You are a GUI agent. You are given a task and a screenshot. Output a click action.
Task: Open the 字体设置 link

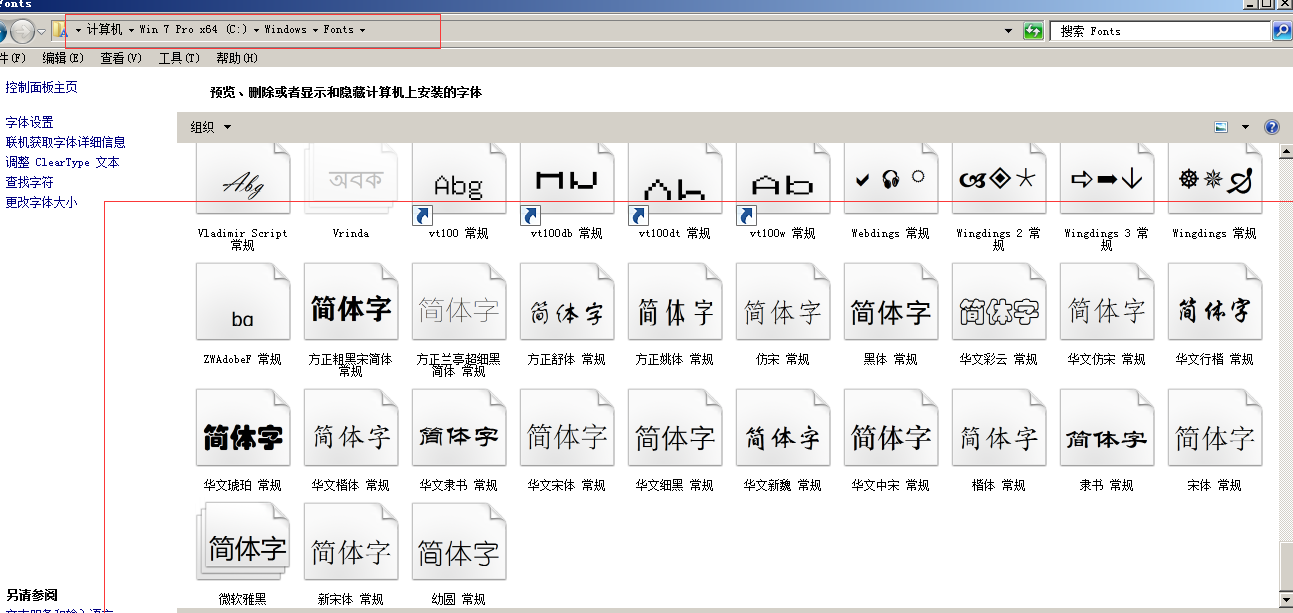tap(30, 122)
